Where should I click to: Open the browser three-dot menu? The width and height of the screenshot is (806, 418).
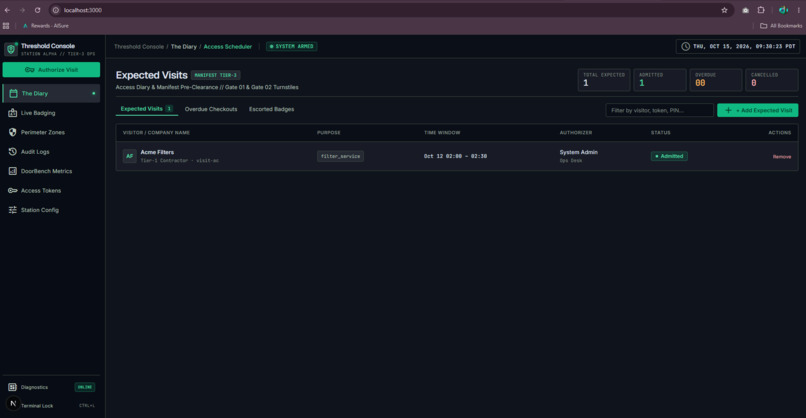coord(798,10)
